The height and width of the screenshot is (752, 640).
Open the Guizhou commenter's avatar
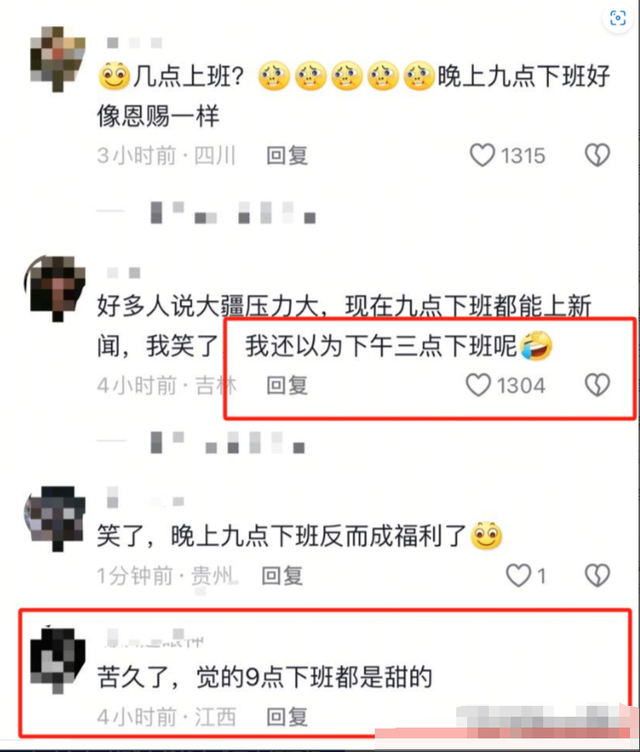[x=55, y=518]
